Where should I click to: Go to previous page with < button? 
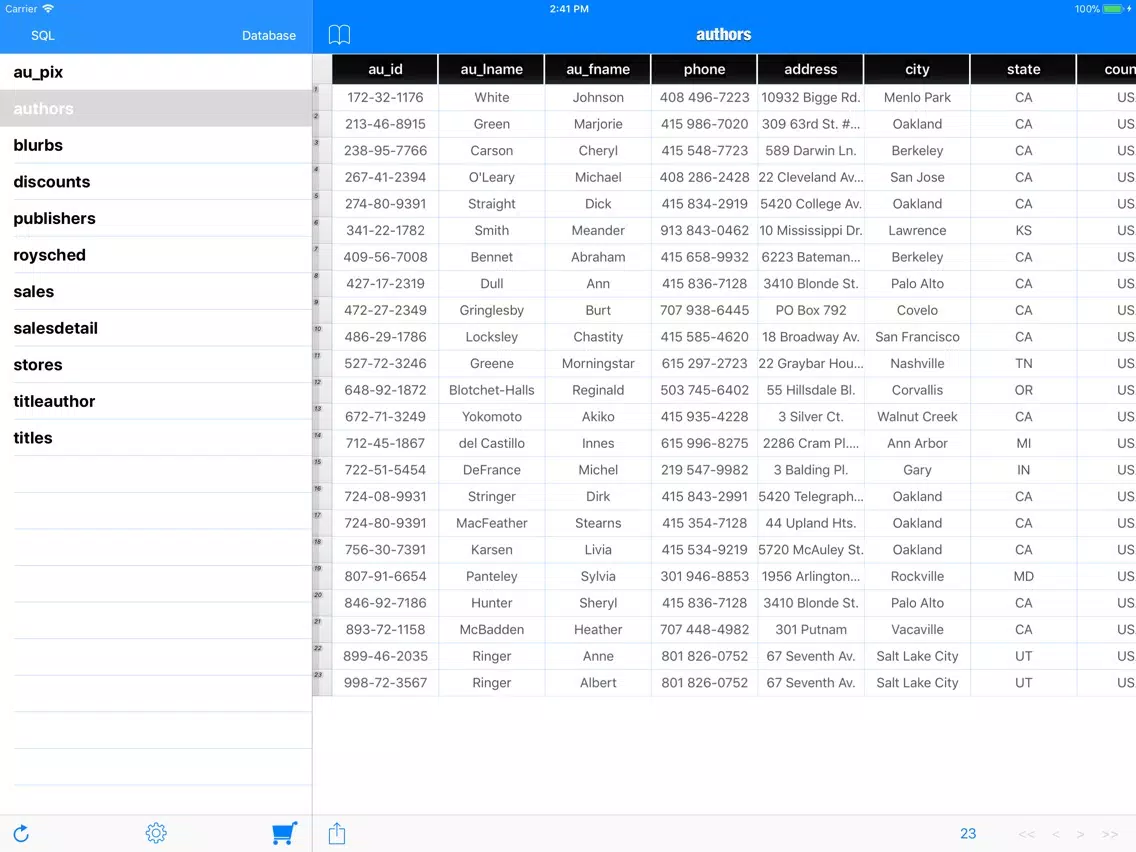tap(1056, 834)
